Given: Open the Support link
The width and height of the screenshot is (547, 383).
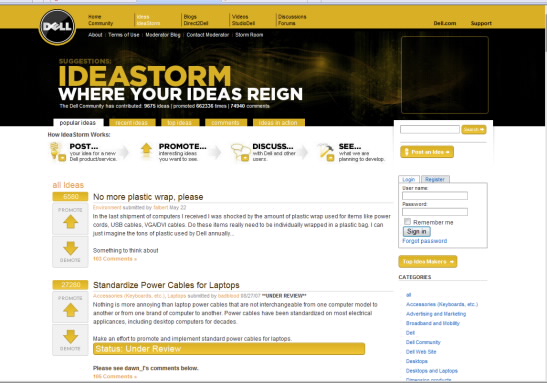Looking at the screenshot, I should point(481,23).
